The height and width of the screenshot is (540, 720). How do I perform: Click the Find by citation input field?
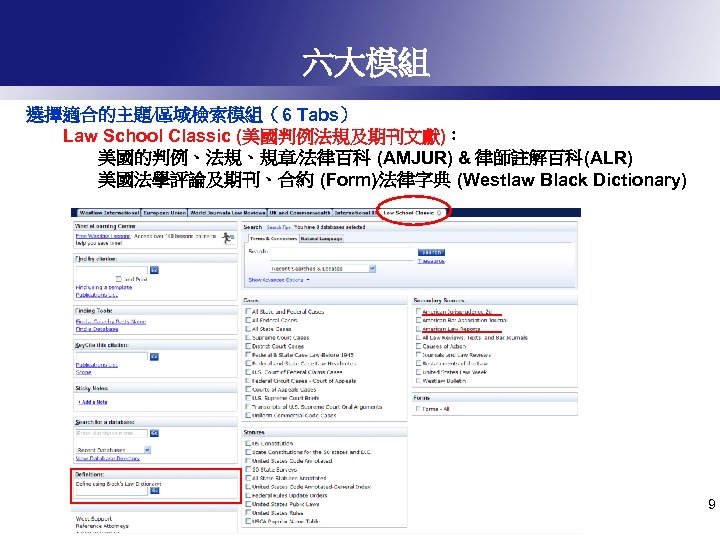[x=112, y=270]
